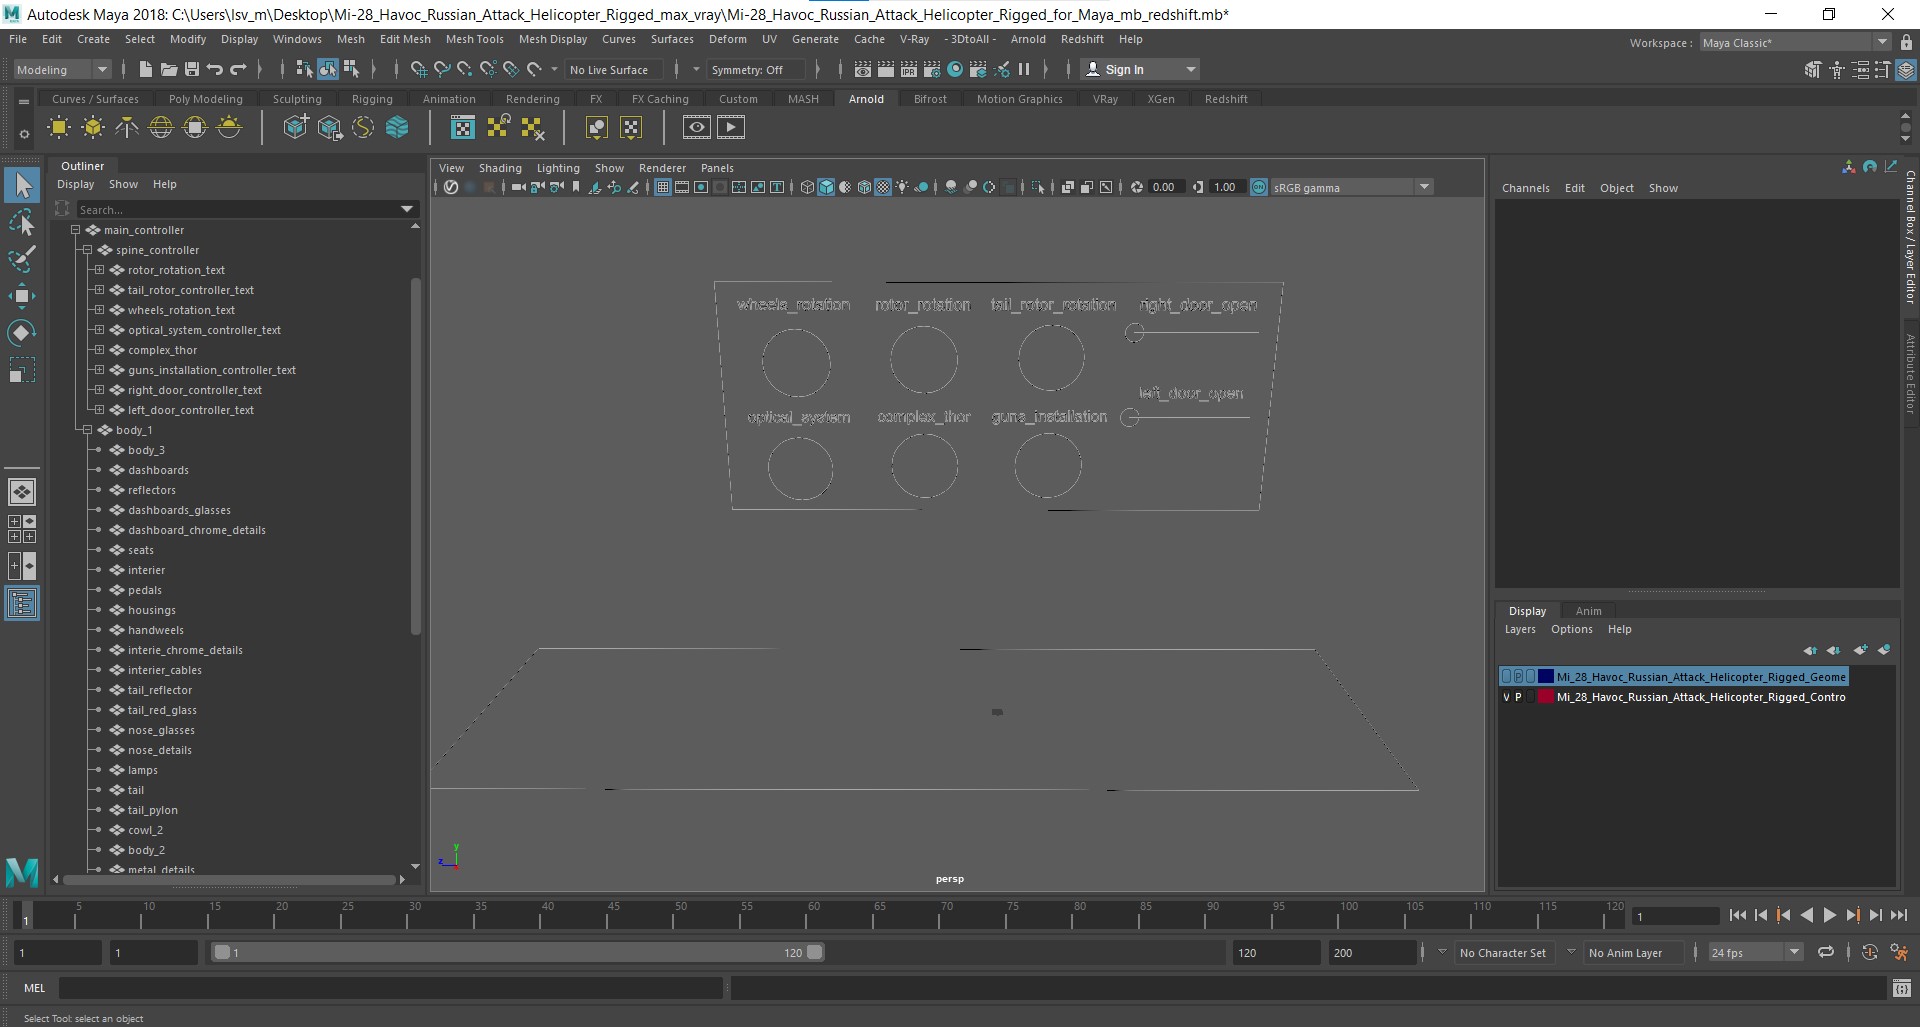Image resolution: width=1920 pixels, height=1027 pixels.
Task: Create an Arnold area light from shelf
Action: (59, 127)
